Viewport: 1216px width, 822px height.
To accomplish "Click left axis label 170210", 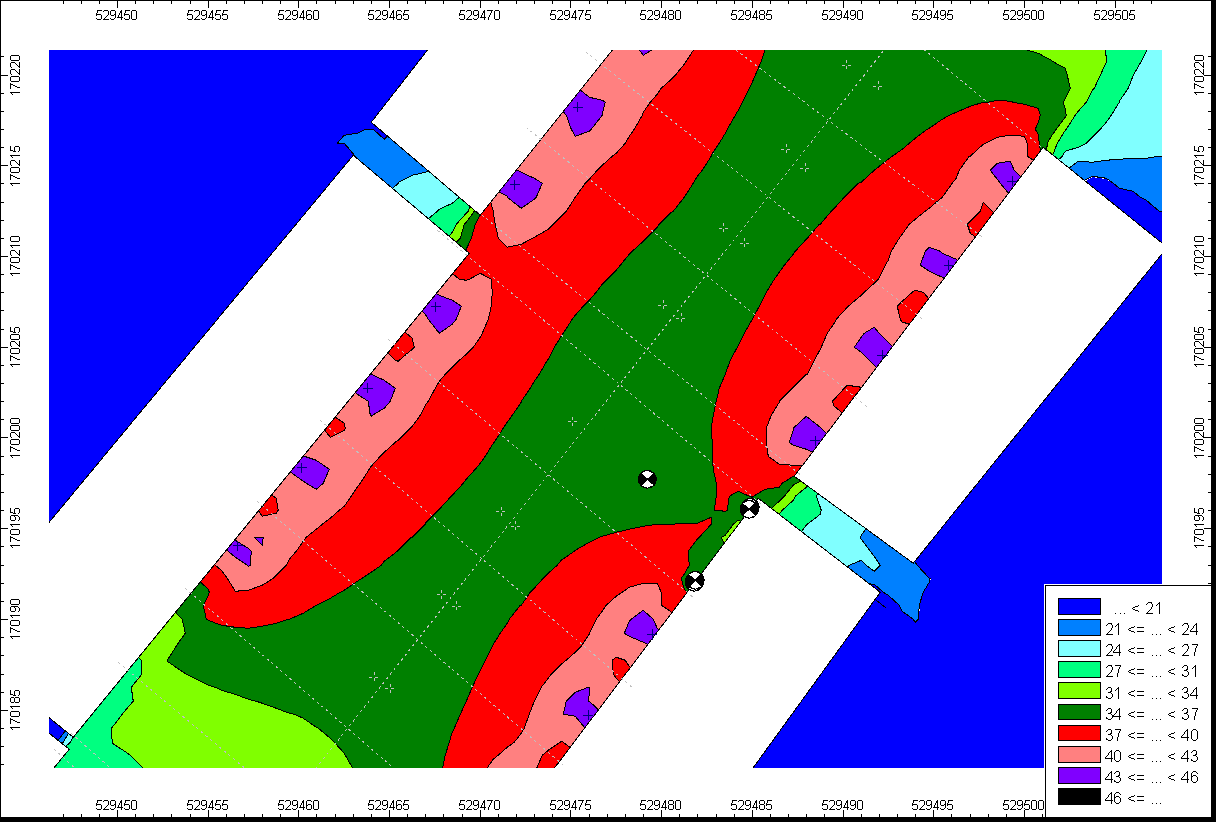I will pyautogui.click(x=16, y=256).
